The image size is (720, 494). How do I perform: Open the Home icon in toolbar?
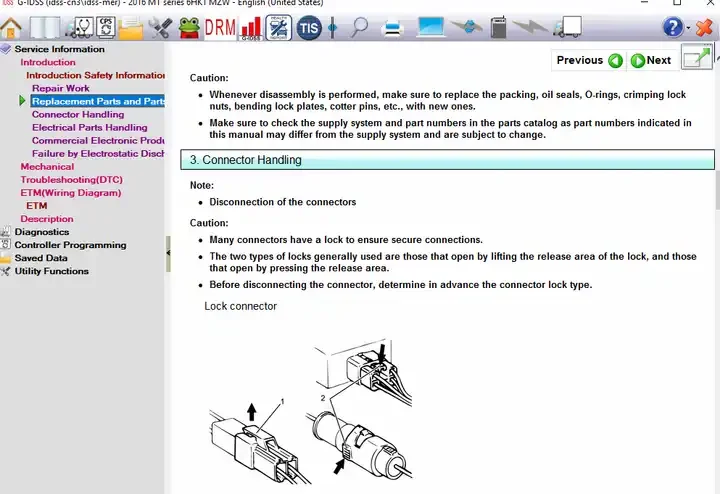pyautogui.click(x=11, y=28)
